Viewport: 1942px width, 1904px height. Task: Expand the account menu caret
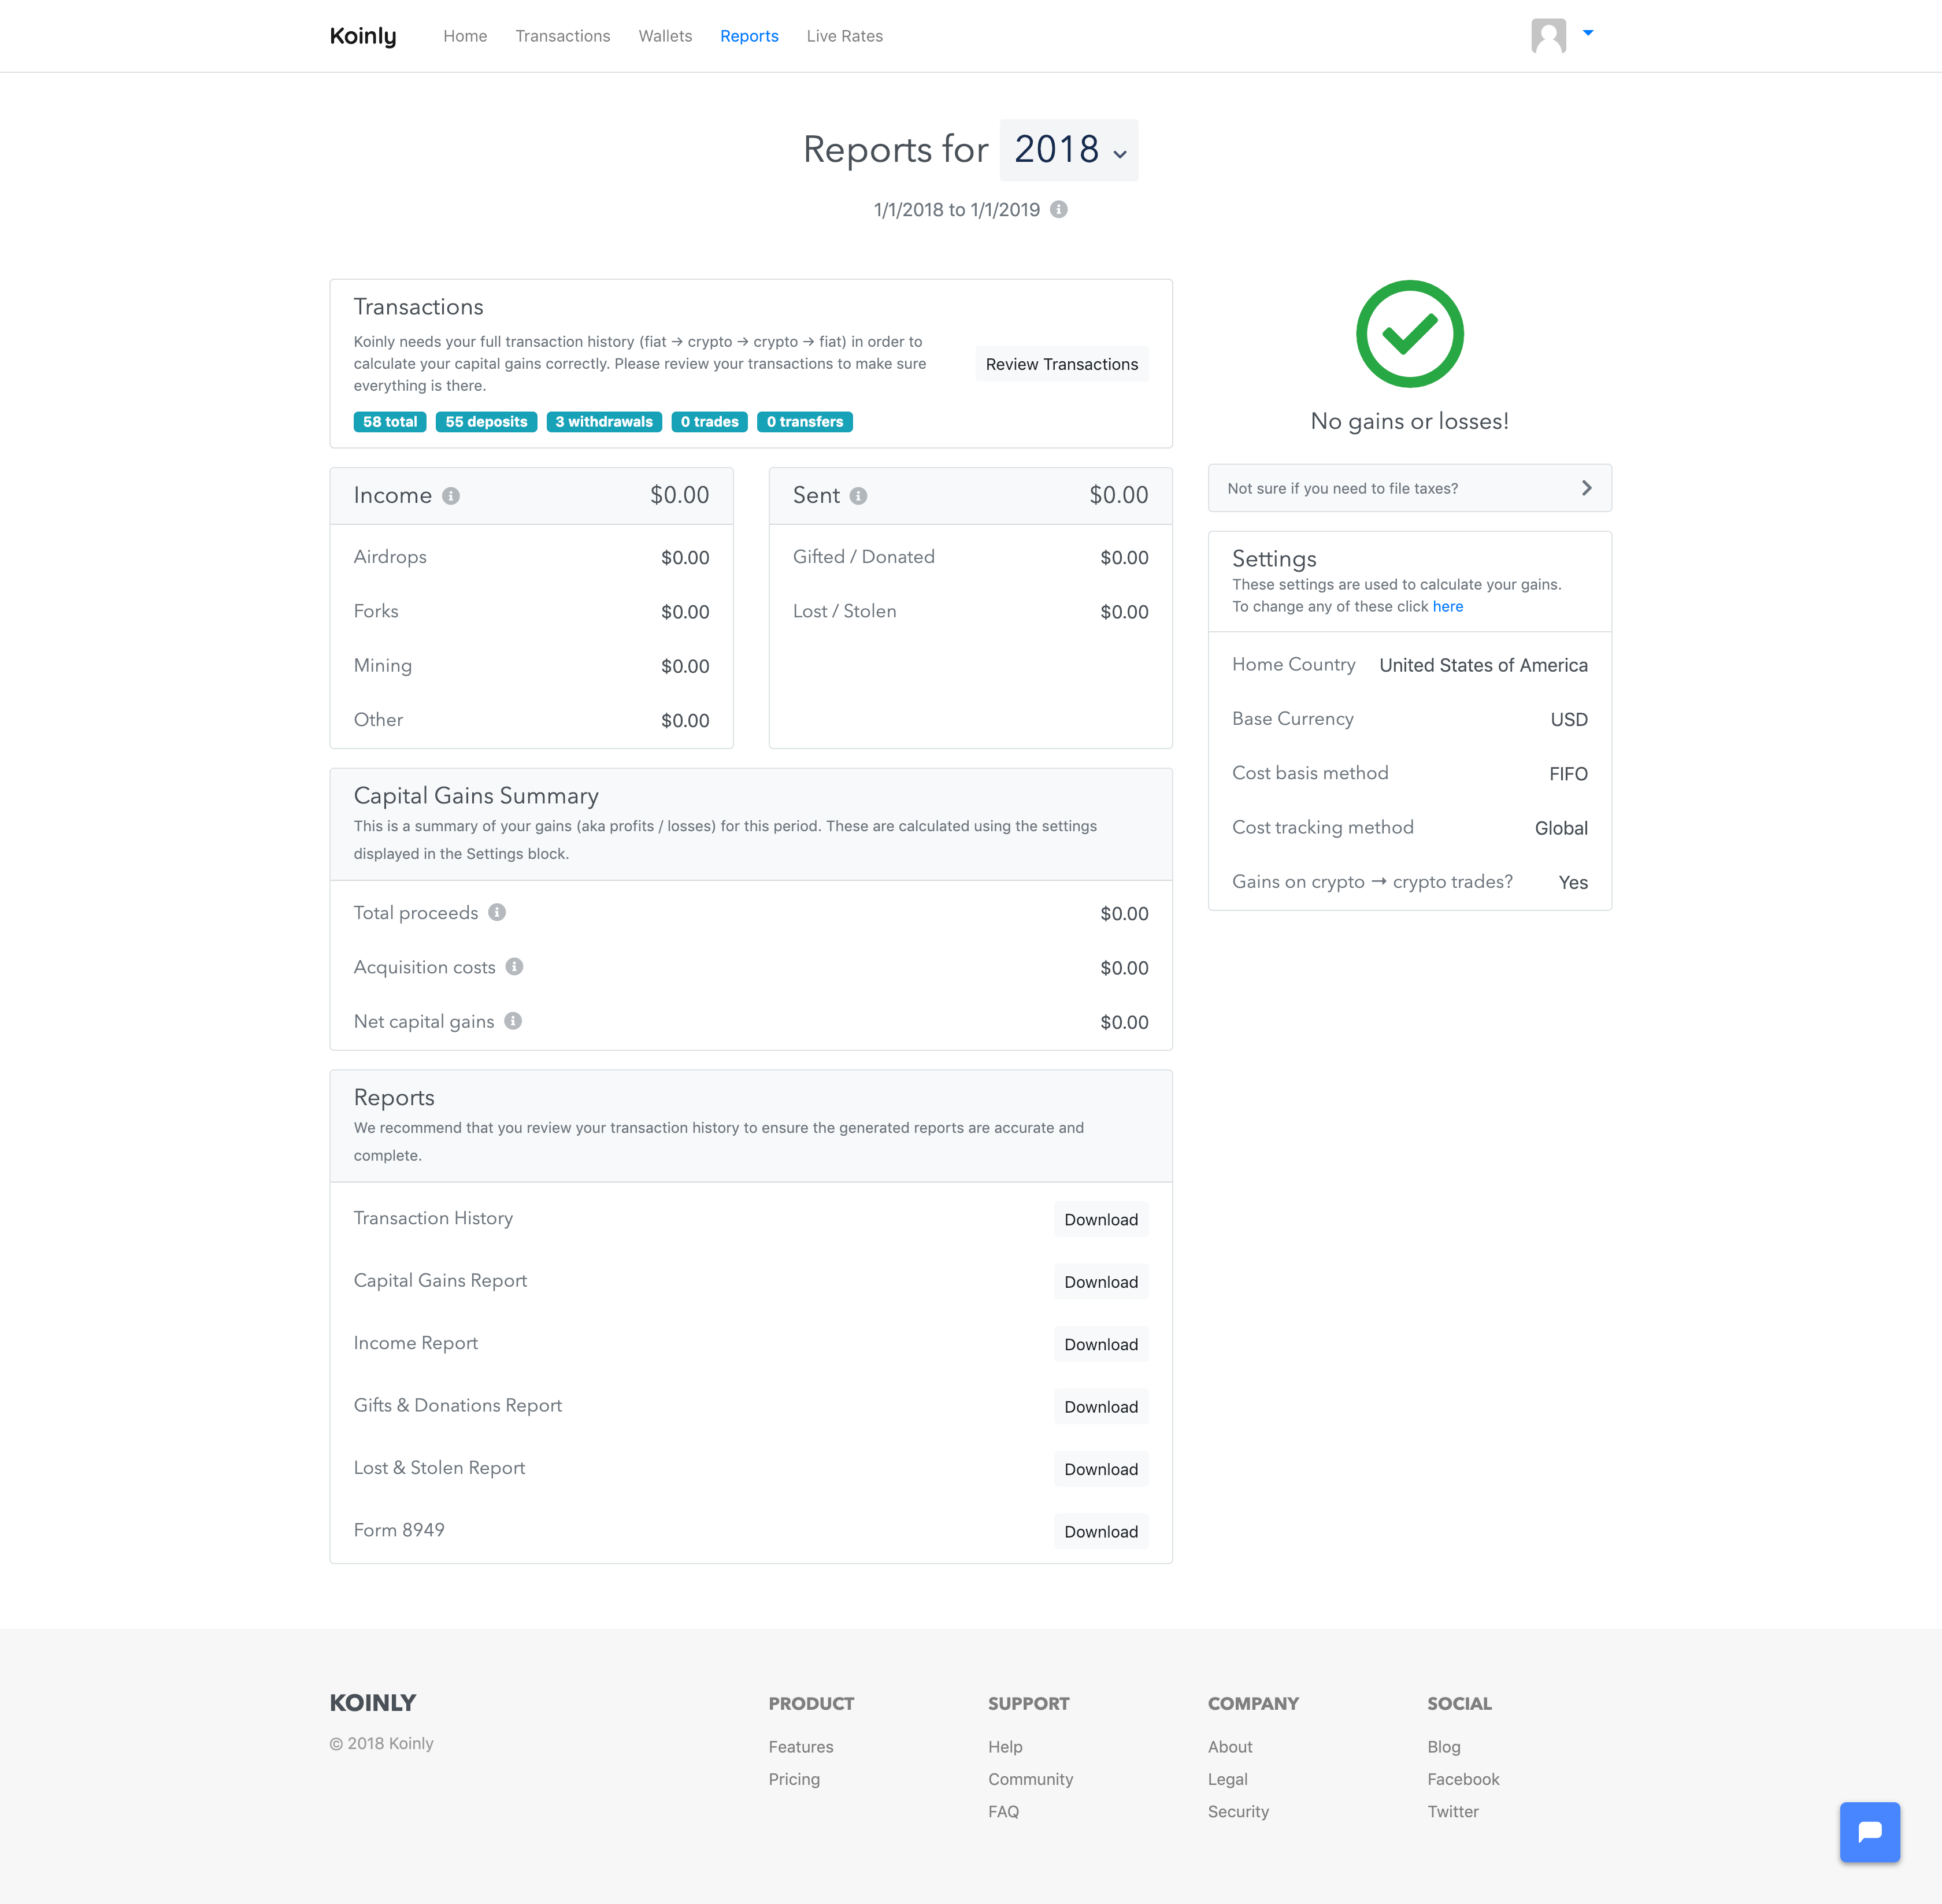tap(1588, 33)
